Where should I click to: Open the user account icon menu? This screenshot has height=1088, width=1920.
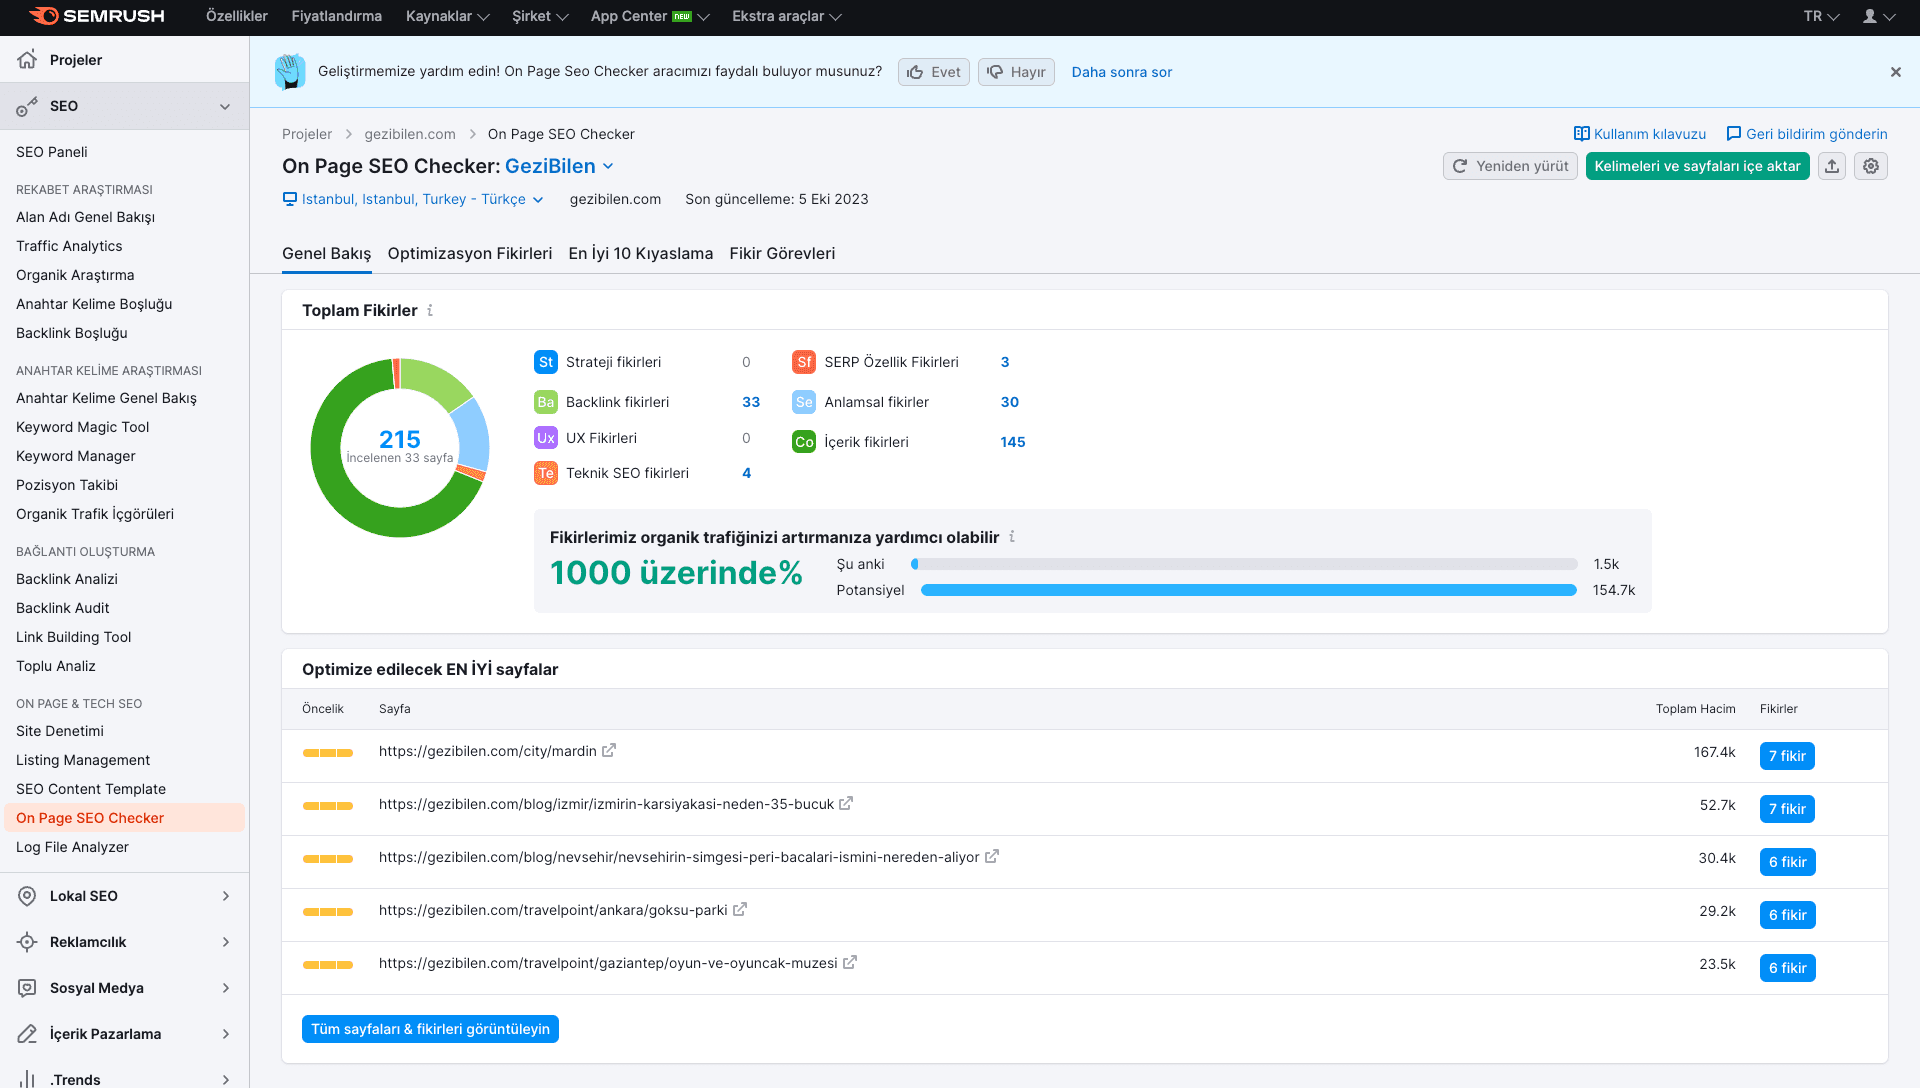[x=1879, y=16]
